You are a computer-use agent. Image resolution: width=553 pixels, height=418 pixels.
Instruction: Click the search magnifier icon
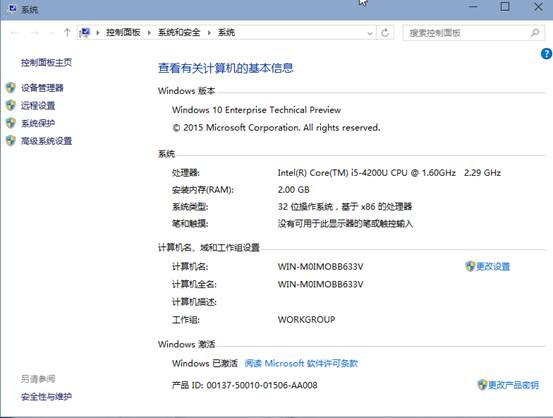click(x=535, y=33)
